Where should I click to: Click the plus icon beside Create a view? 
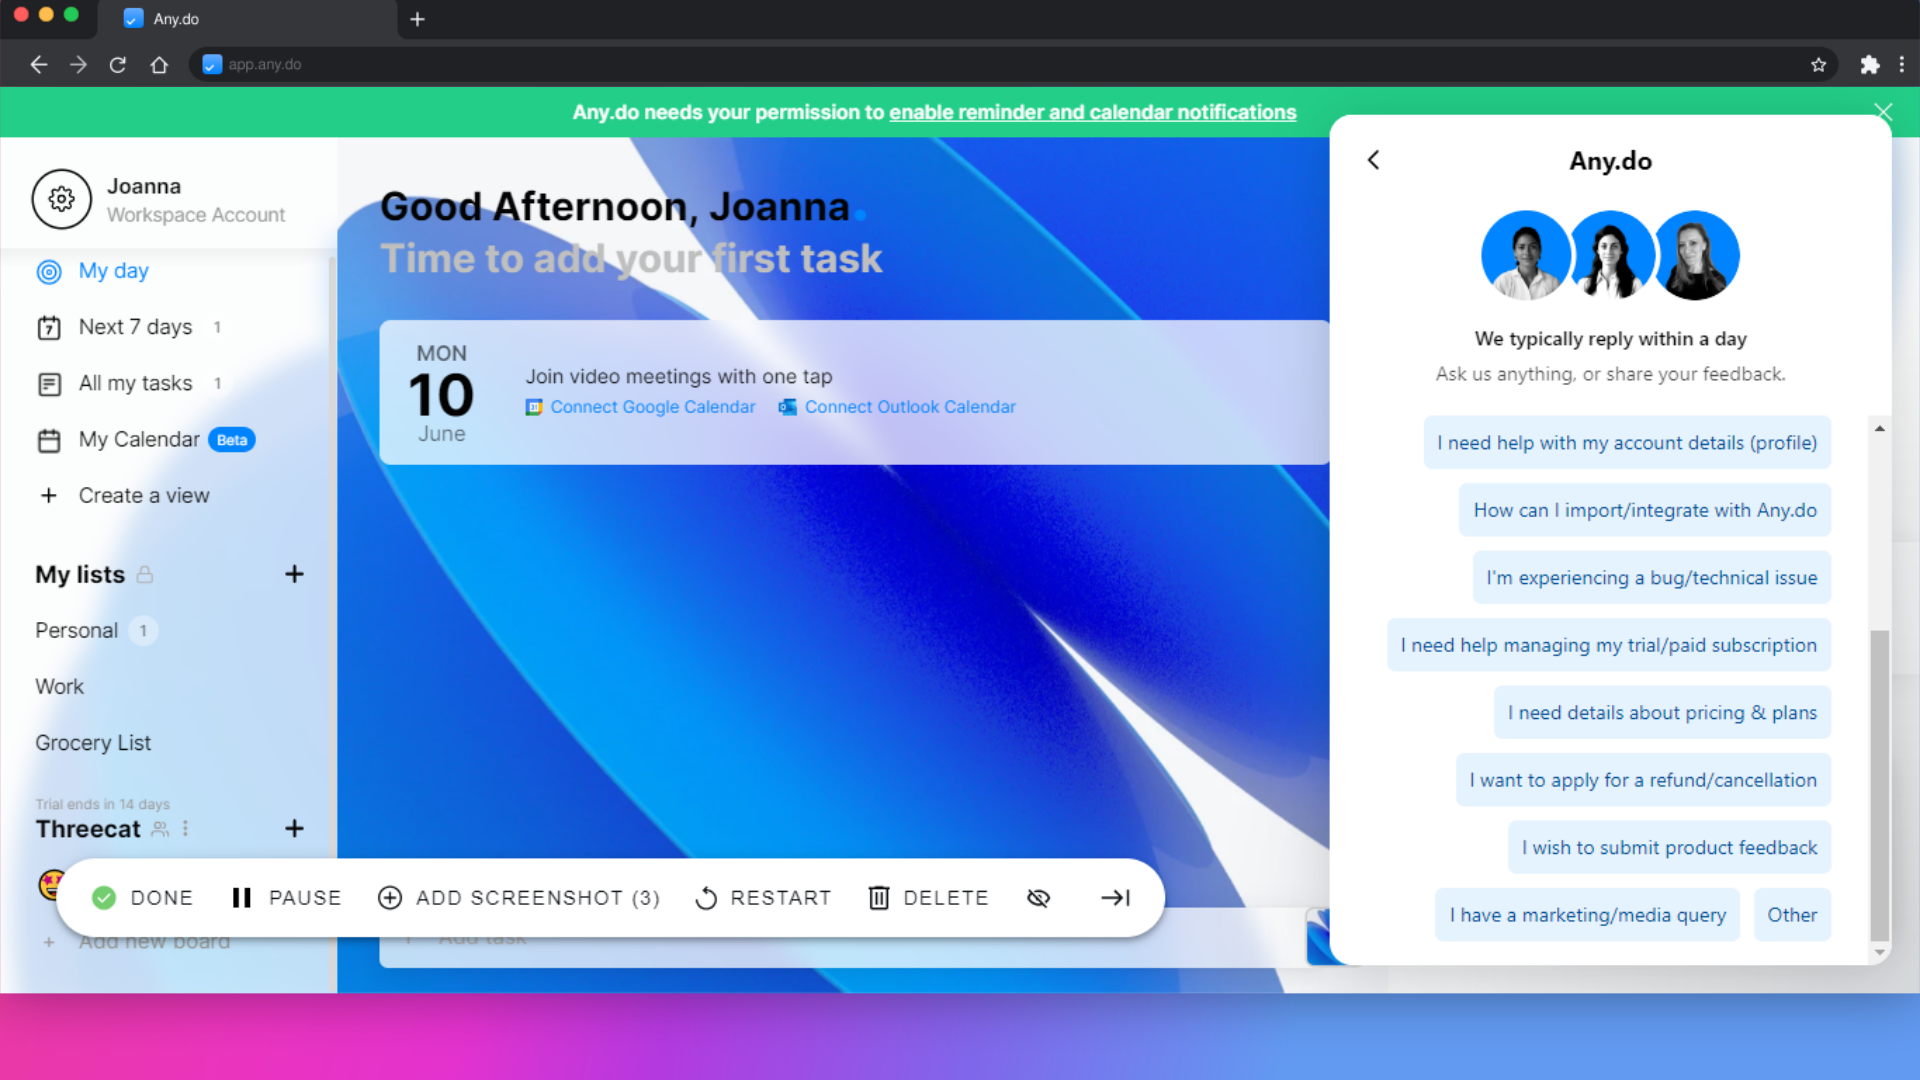coord(48,496)
